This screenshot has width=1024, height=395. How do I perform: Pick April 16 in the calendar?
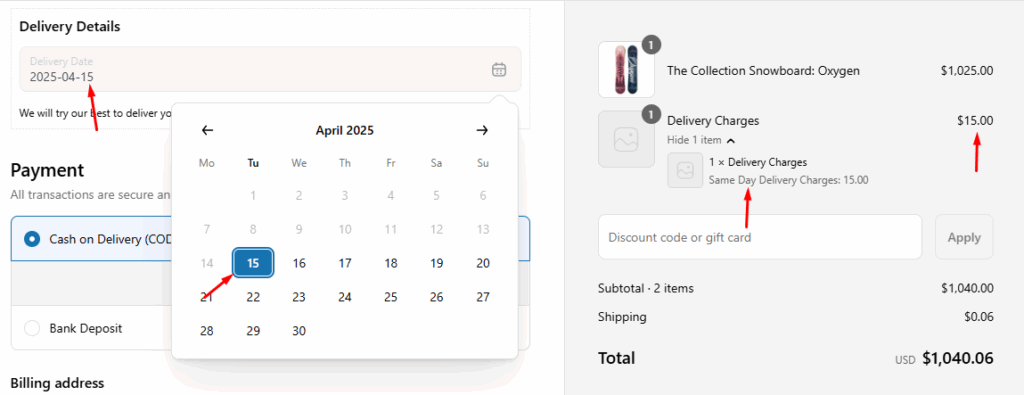pyautogui.click(x=299, y=263)
